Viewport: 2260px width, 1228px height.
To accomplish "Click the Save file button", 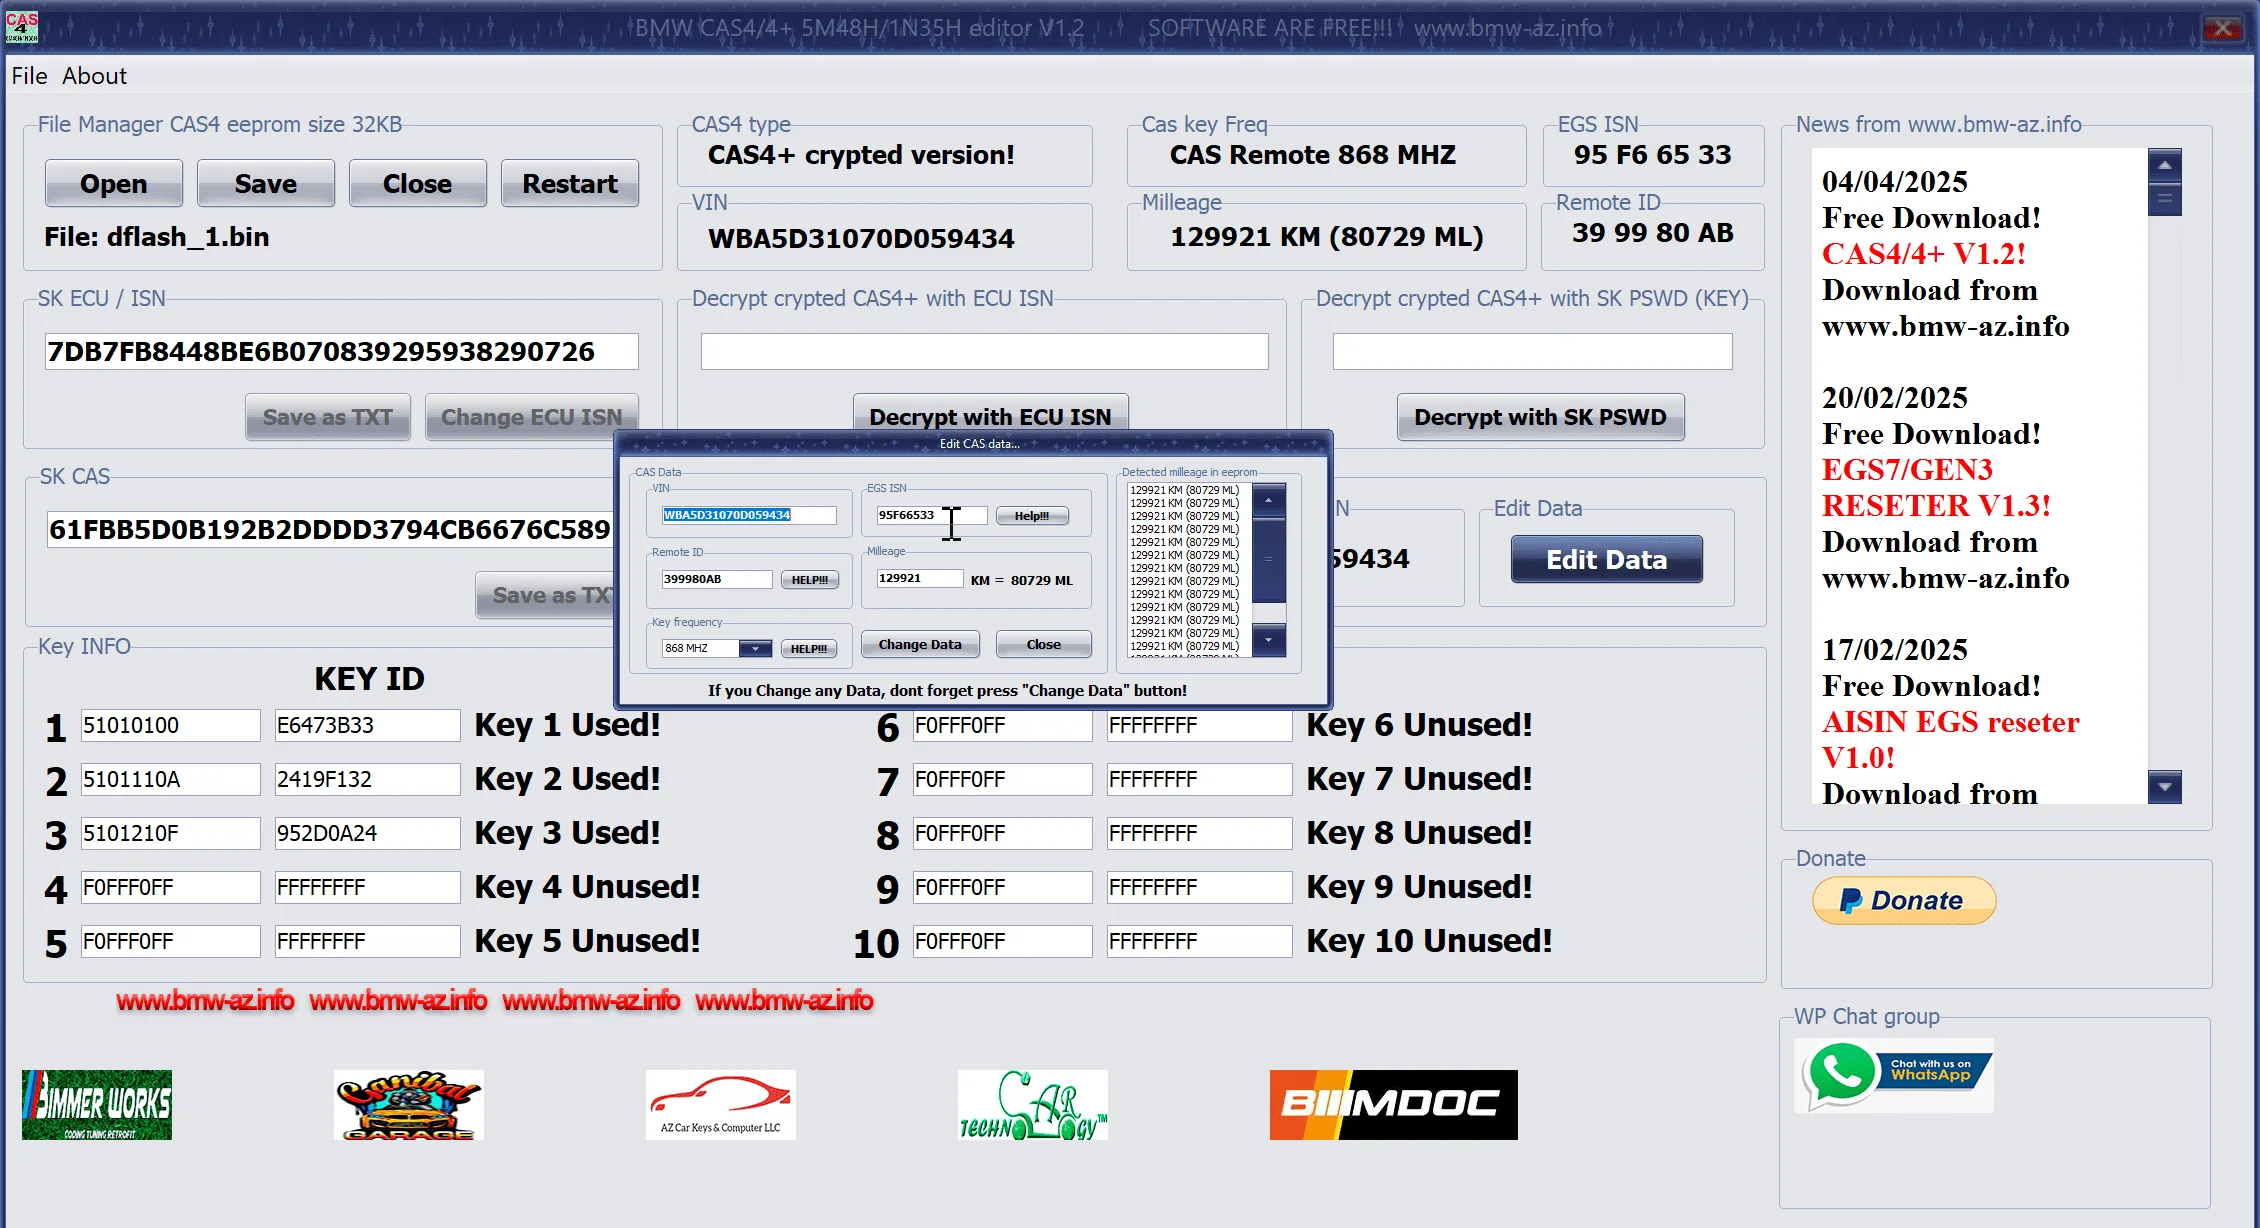I will (x=266, y=183).
